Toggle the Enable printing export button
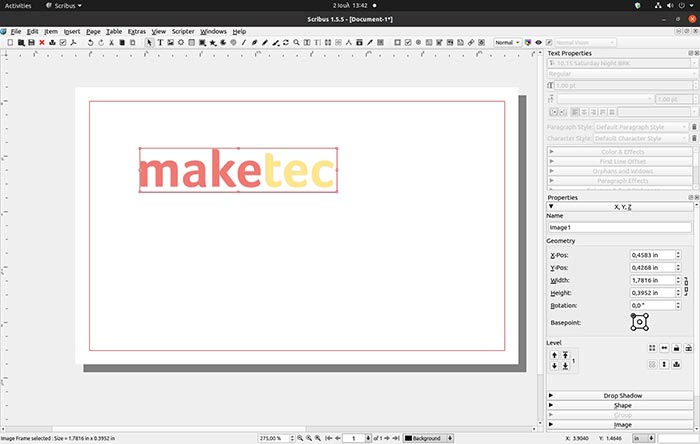This screenshot has width=700, height=444. (676, 365)
